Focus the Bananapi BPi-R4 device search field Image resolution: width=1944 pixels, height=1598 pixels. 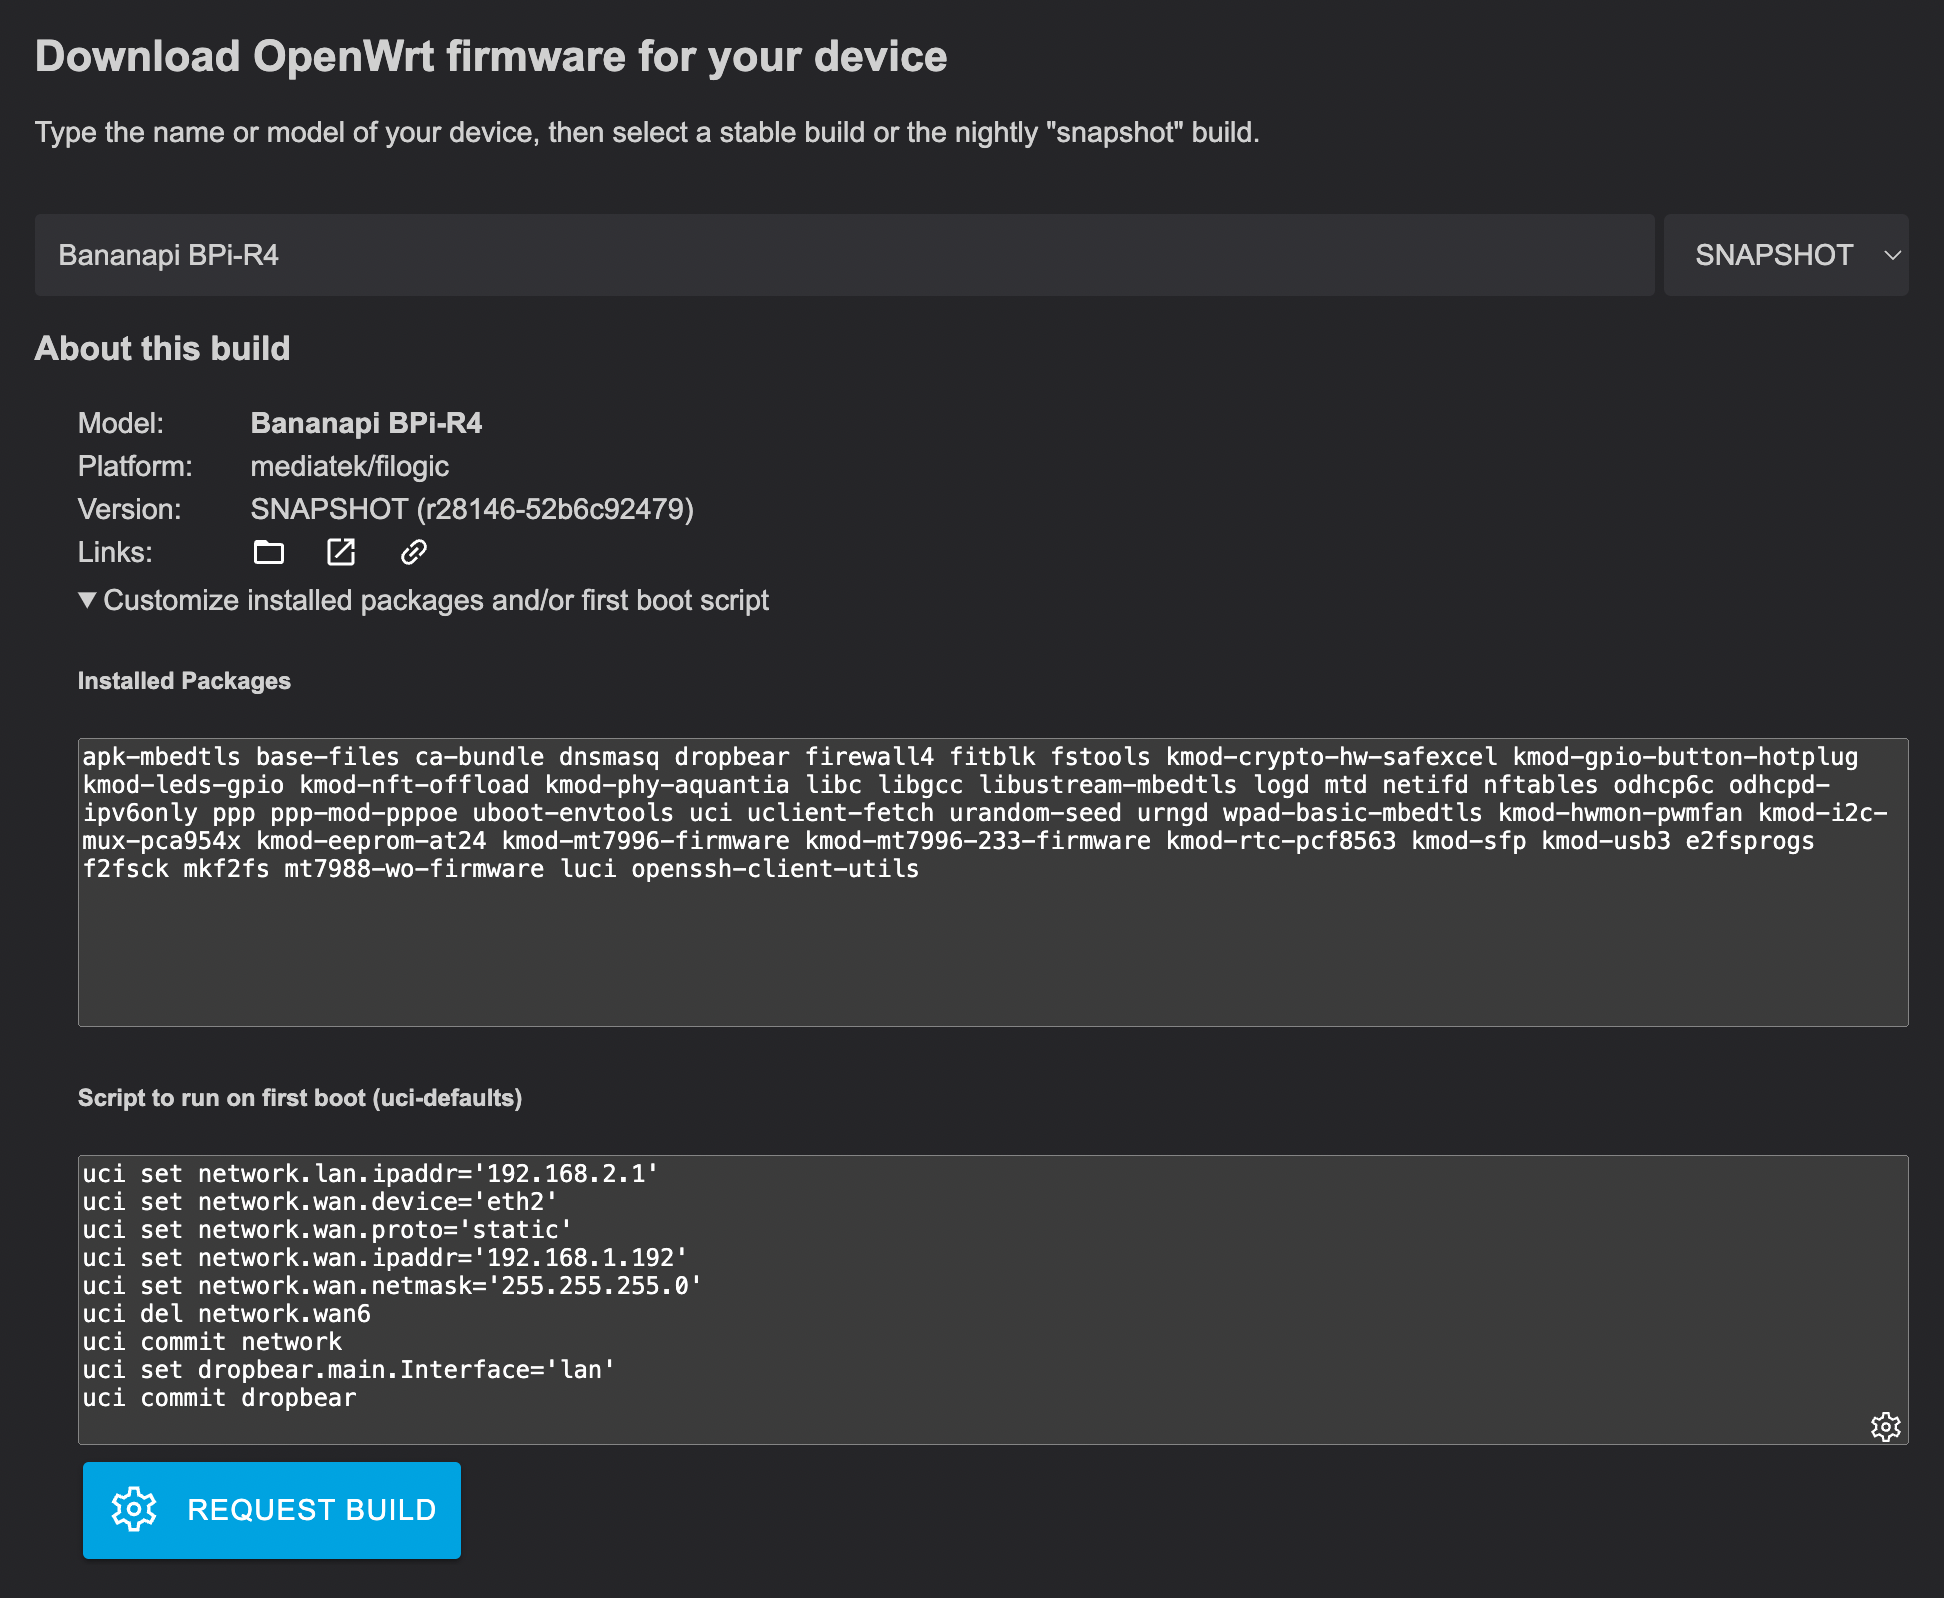point(843,255)
